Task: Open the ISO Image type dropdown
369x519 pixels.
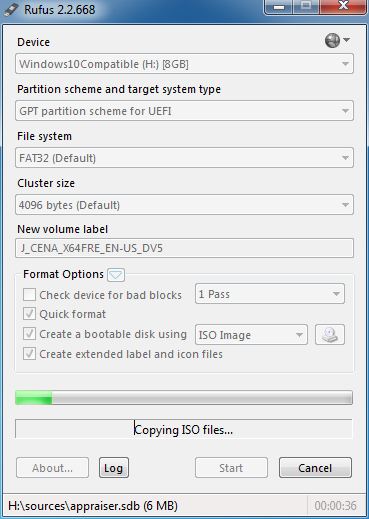Action: (x=251, y=335)
